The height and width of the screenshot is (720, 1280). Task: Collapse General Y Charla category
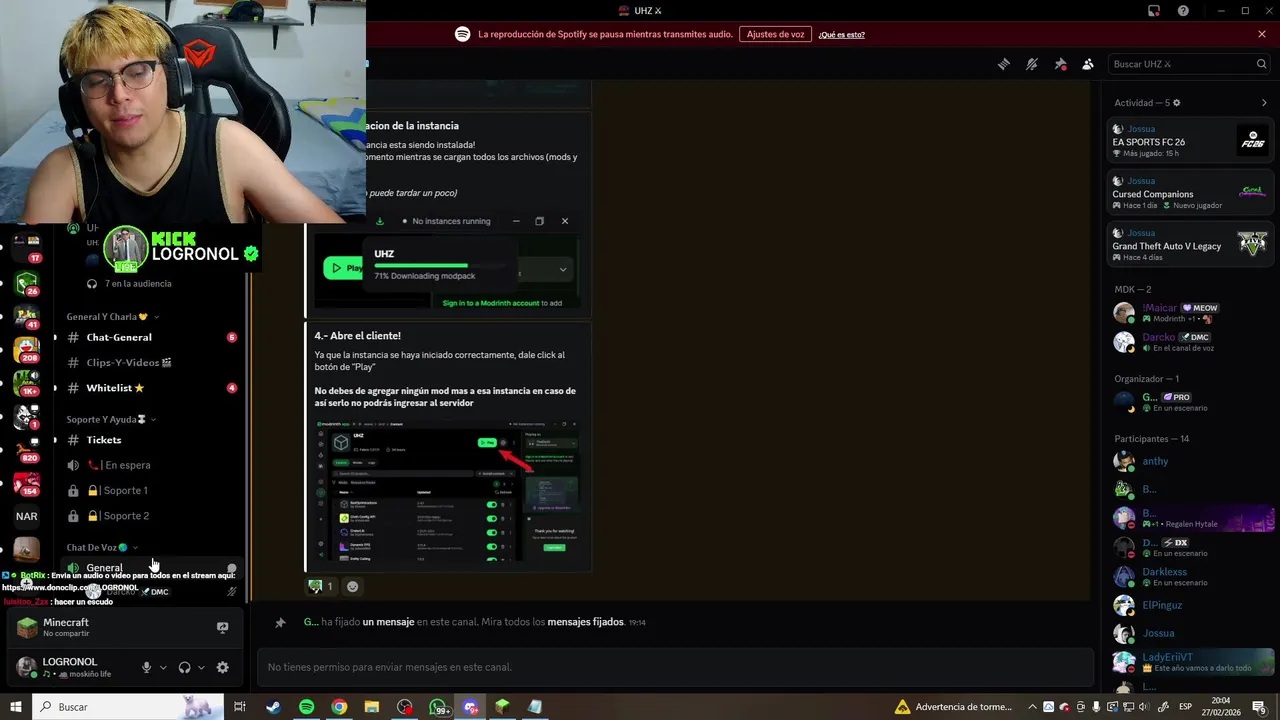pyautogui.click(x=112, y=317)
